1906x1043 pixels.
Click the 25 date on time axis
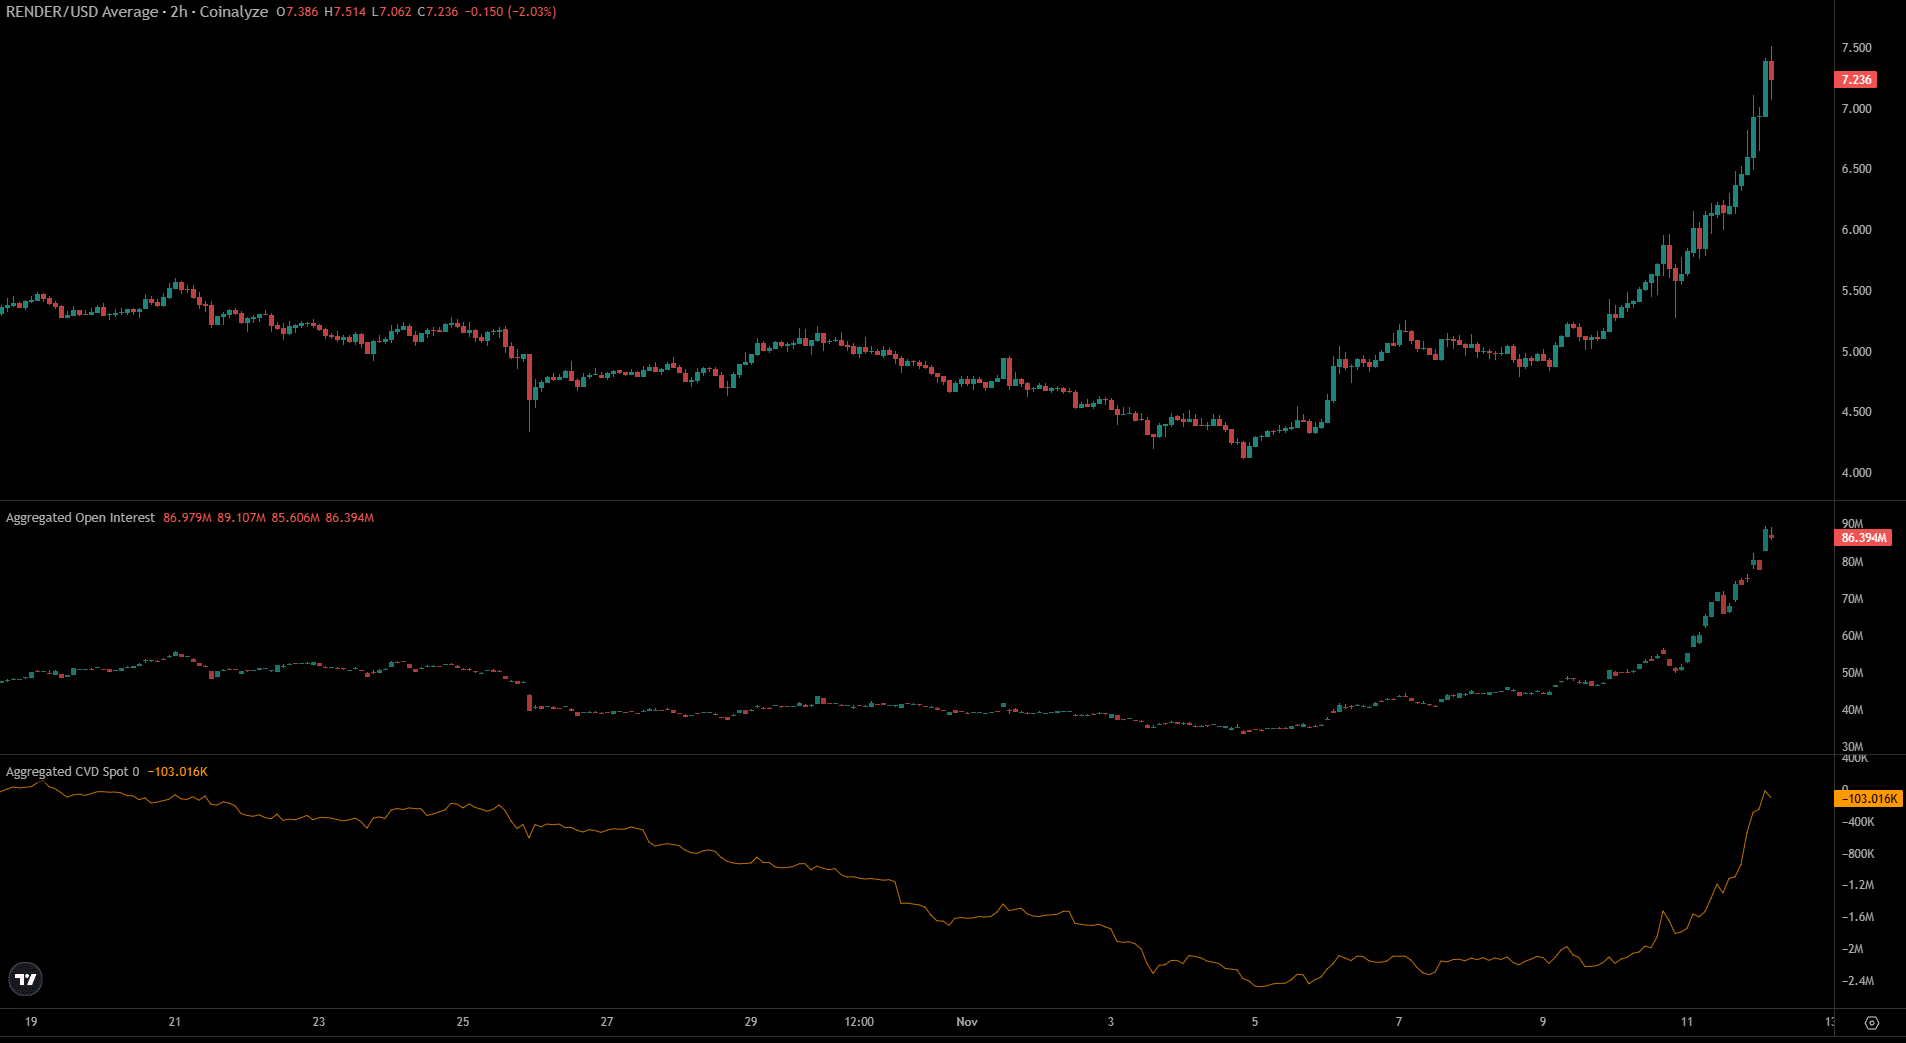463,1022
